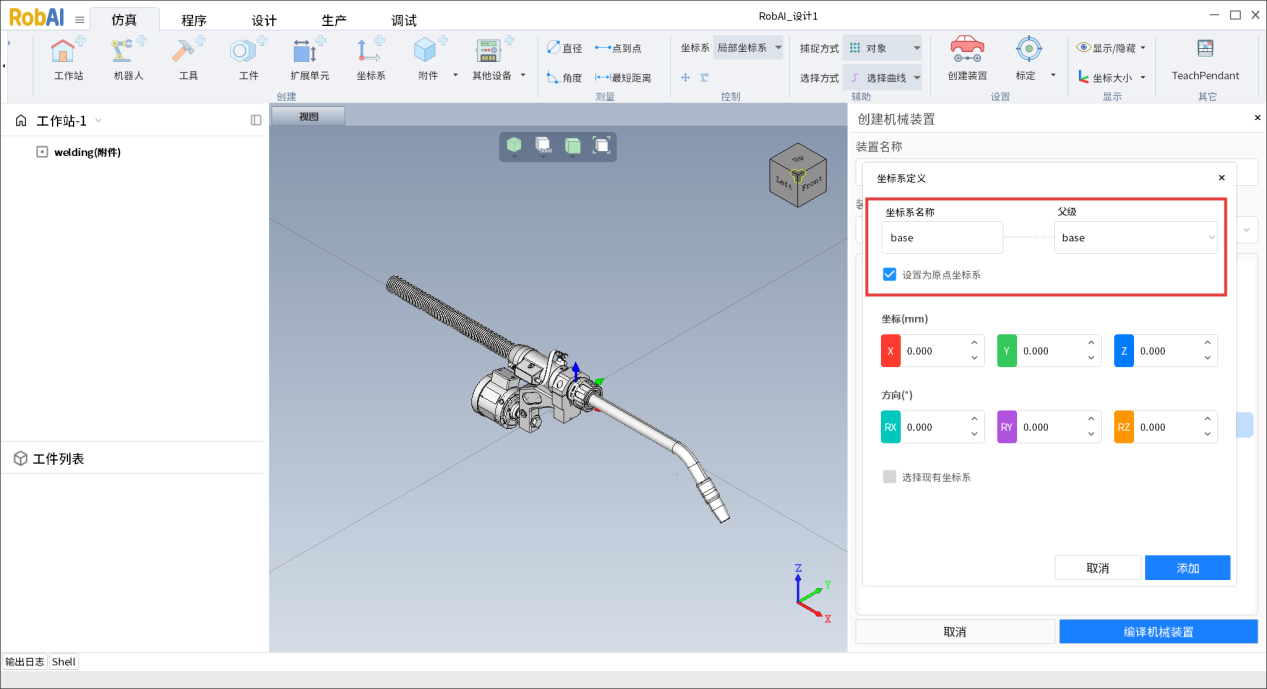Switch to the 生产 tab
1267x689 pixels.
(x=334, y=20)
